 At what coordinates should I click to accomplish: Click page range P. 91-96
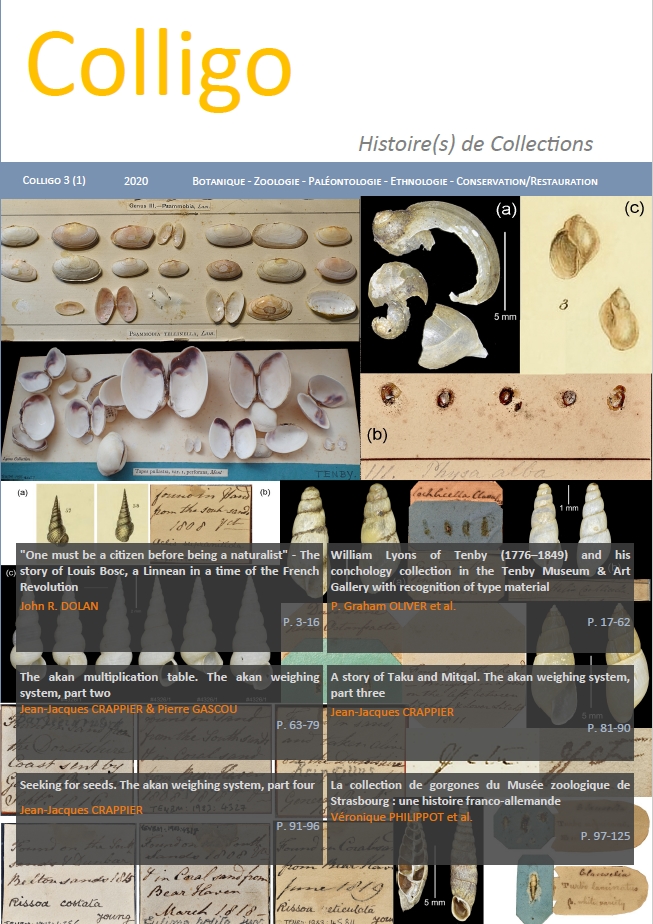click(x=298, y=826)
